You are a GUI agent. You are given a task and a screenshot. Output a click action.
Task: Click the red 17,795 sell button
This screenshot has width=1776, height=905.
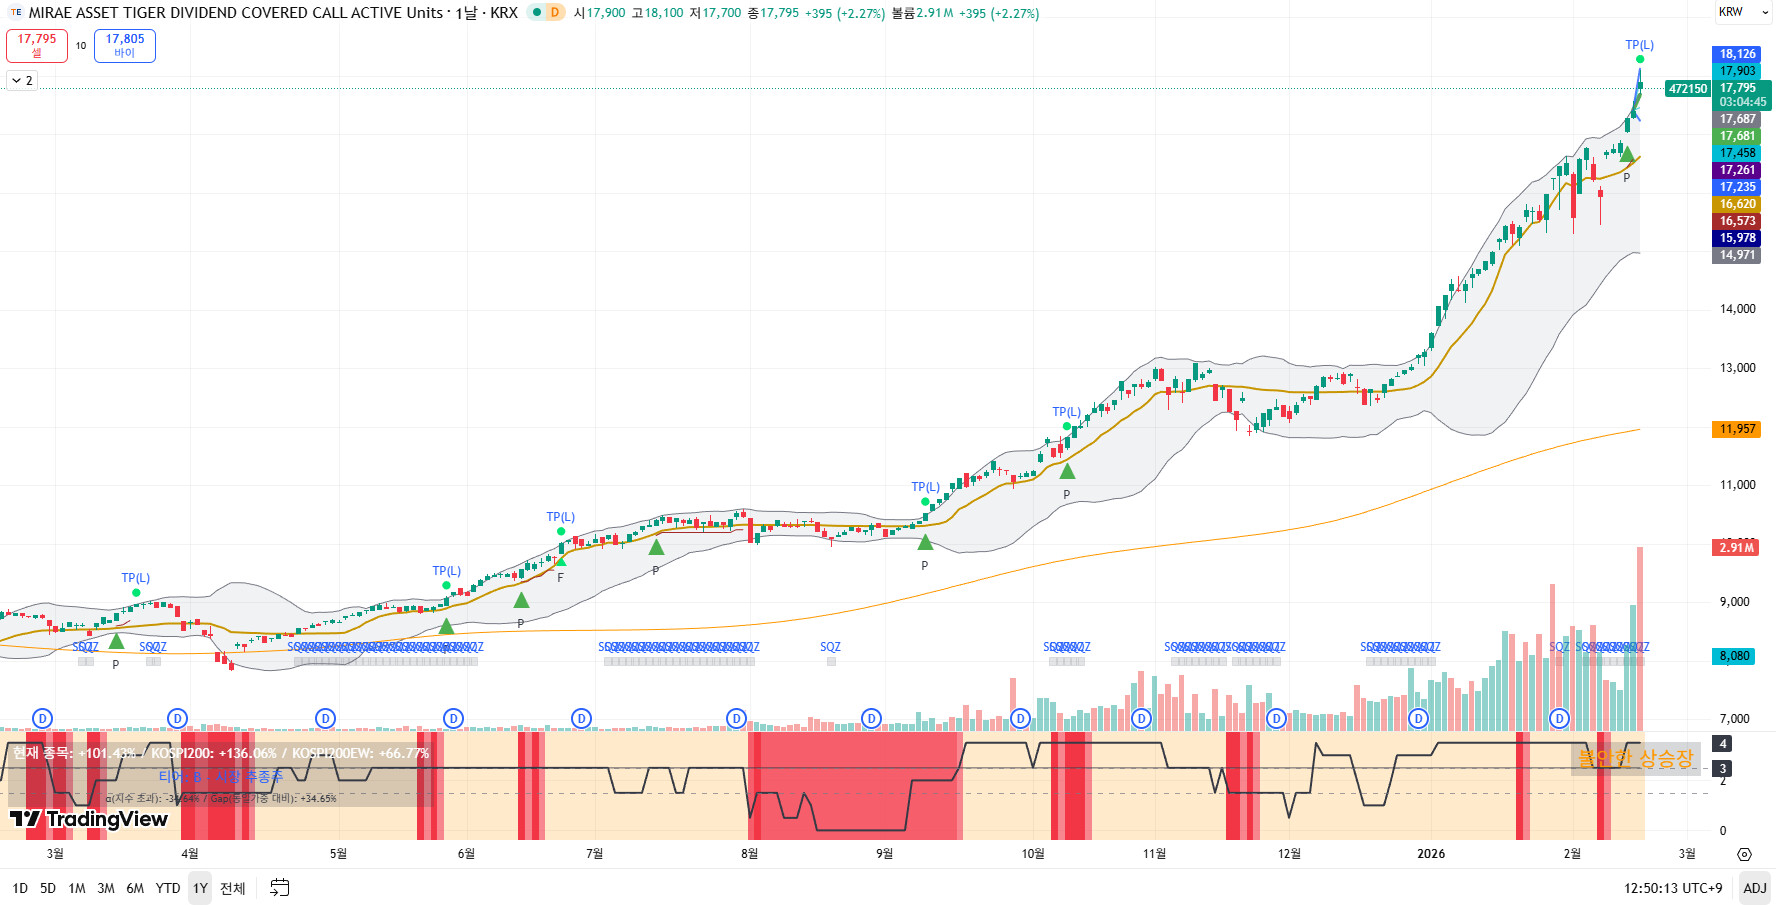point(37,46)
